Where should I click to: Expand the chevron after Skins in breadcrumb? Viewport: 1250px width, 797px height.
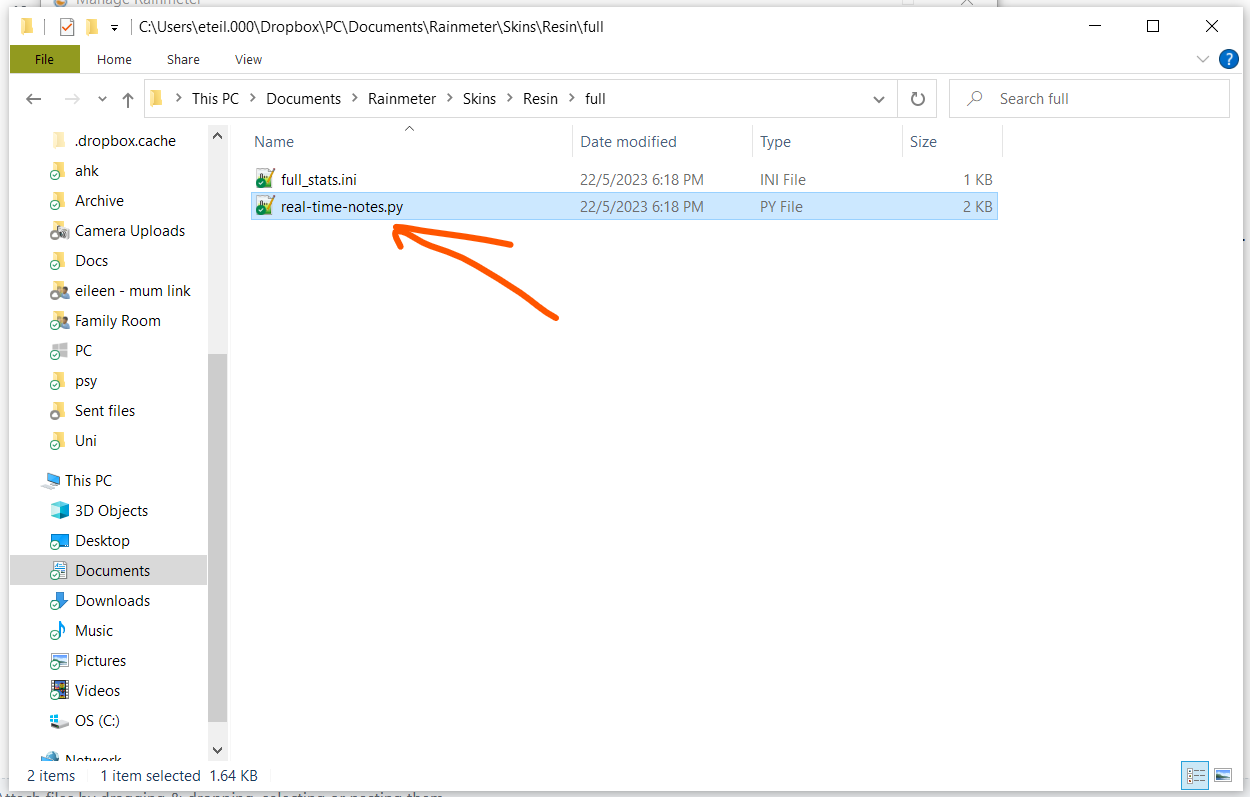coord(510,99)
